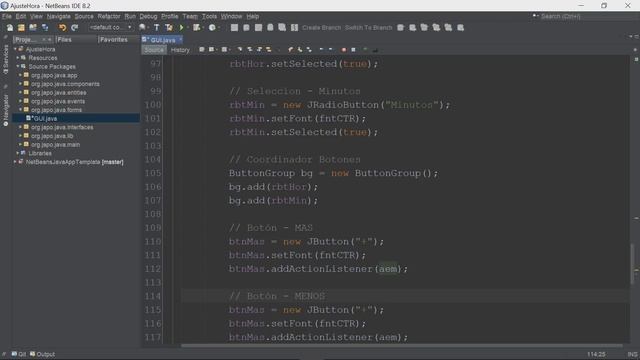The height and width of the screenshot is (360, 640).
Task: Switch to the History editor view
Action: [180, 50]
